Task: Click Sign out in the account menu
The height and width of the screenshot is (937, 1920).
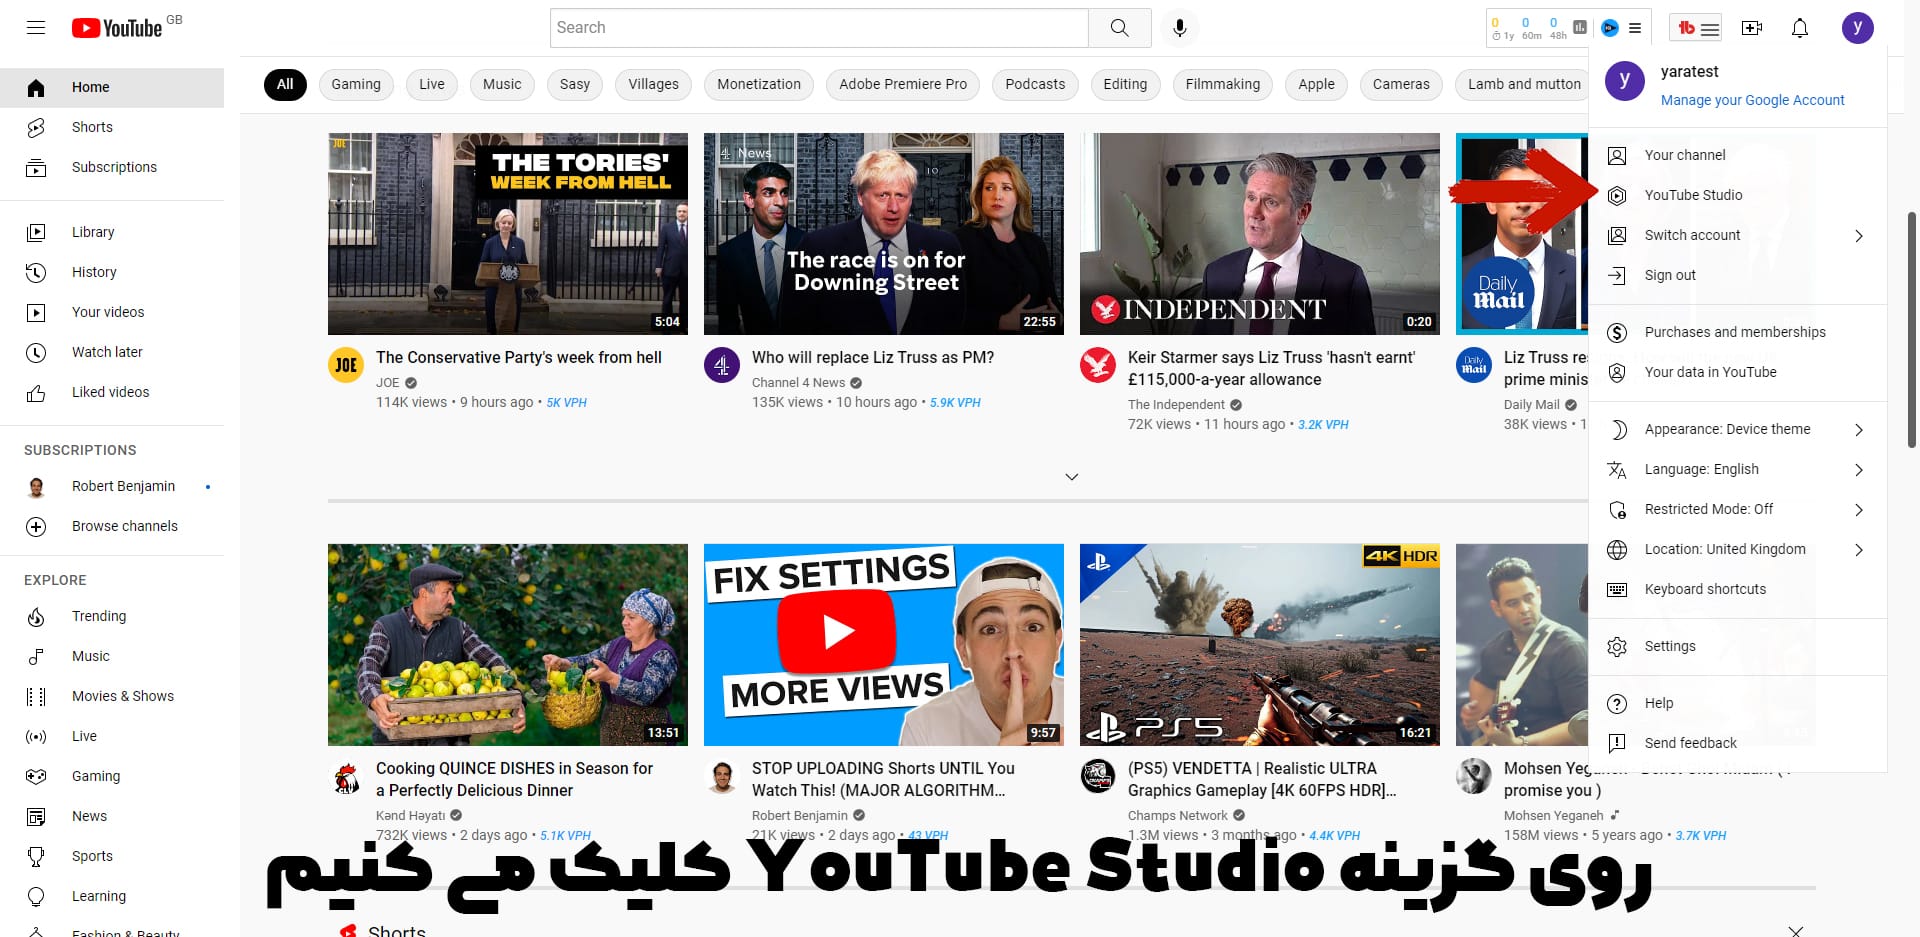Action: (x=1668, y=275)
